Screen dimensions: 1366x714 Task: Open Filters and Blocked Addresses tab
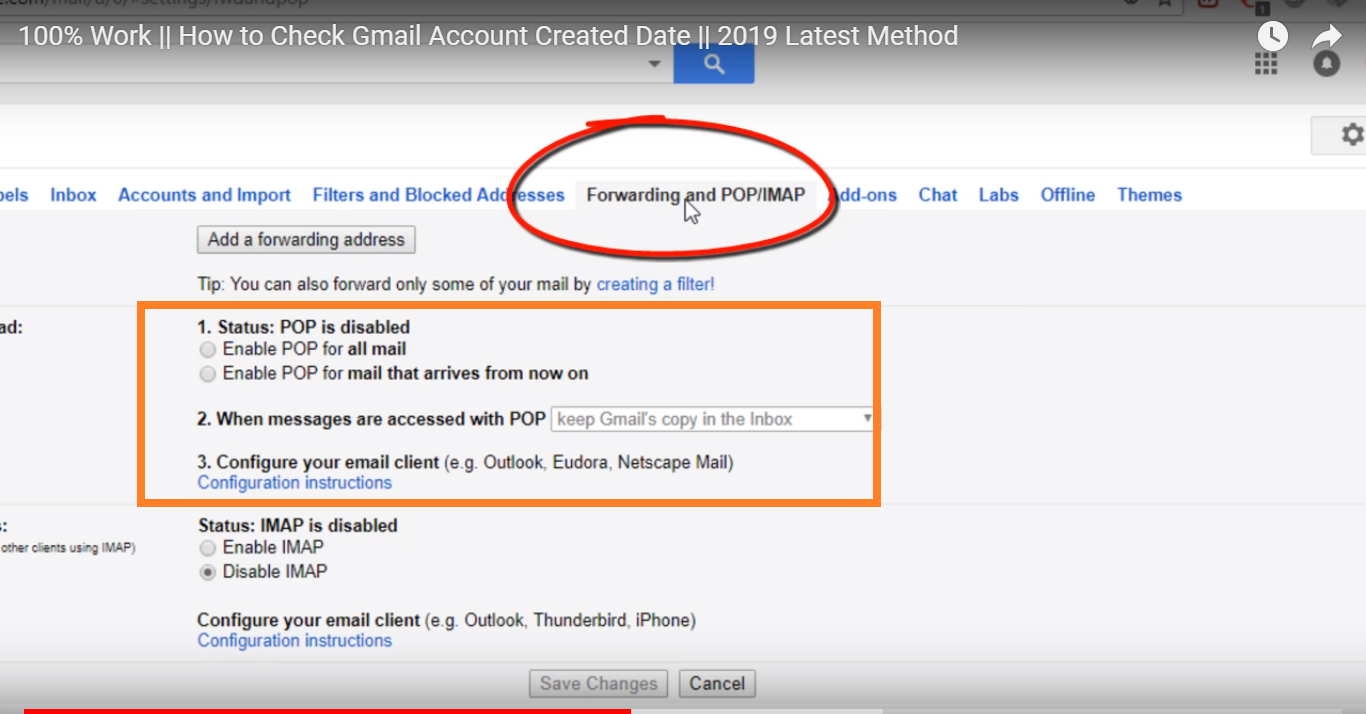pos(438,195)
